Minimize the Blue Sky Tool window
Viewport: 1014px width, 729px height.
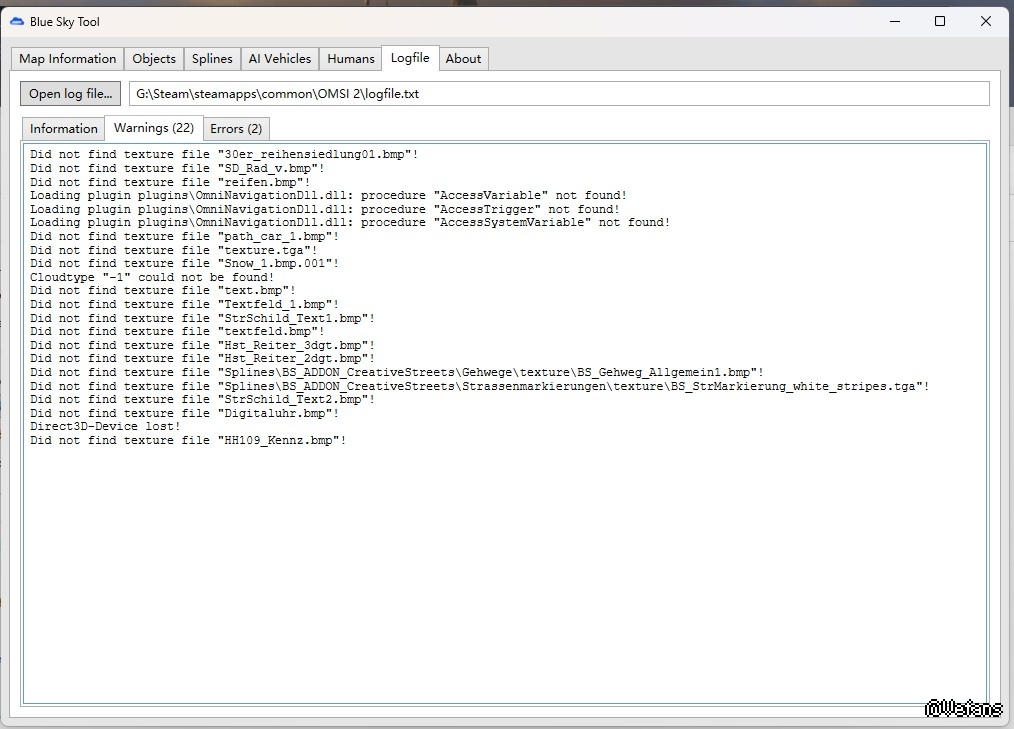pos(894,21)
